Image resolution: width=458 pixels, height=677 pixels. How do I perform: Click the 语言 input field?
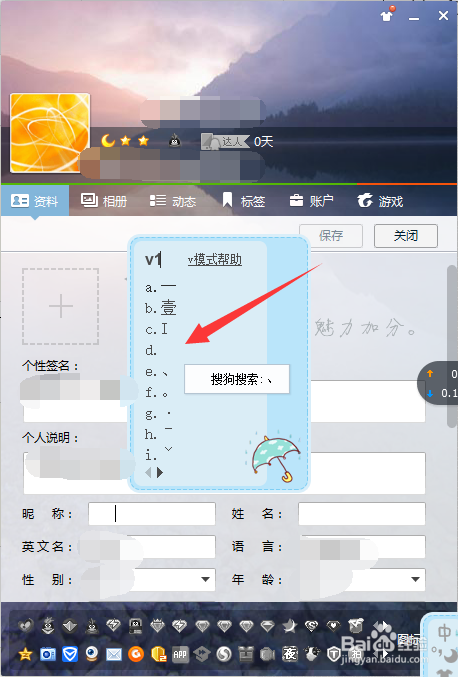[x=362, y=547]
